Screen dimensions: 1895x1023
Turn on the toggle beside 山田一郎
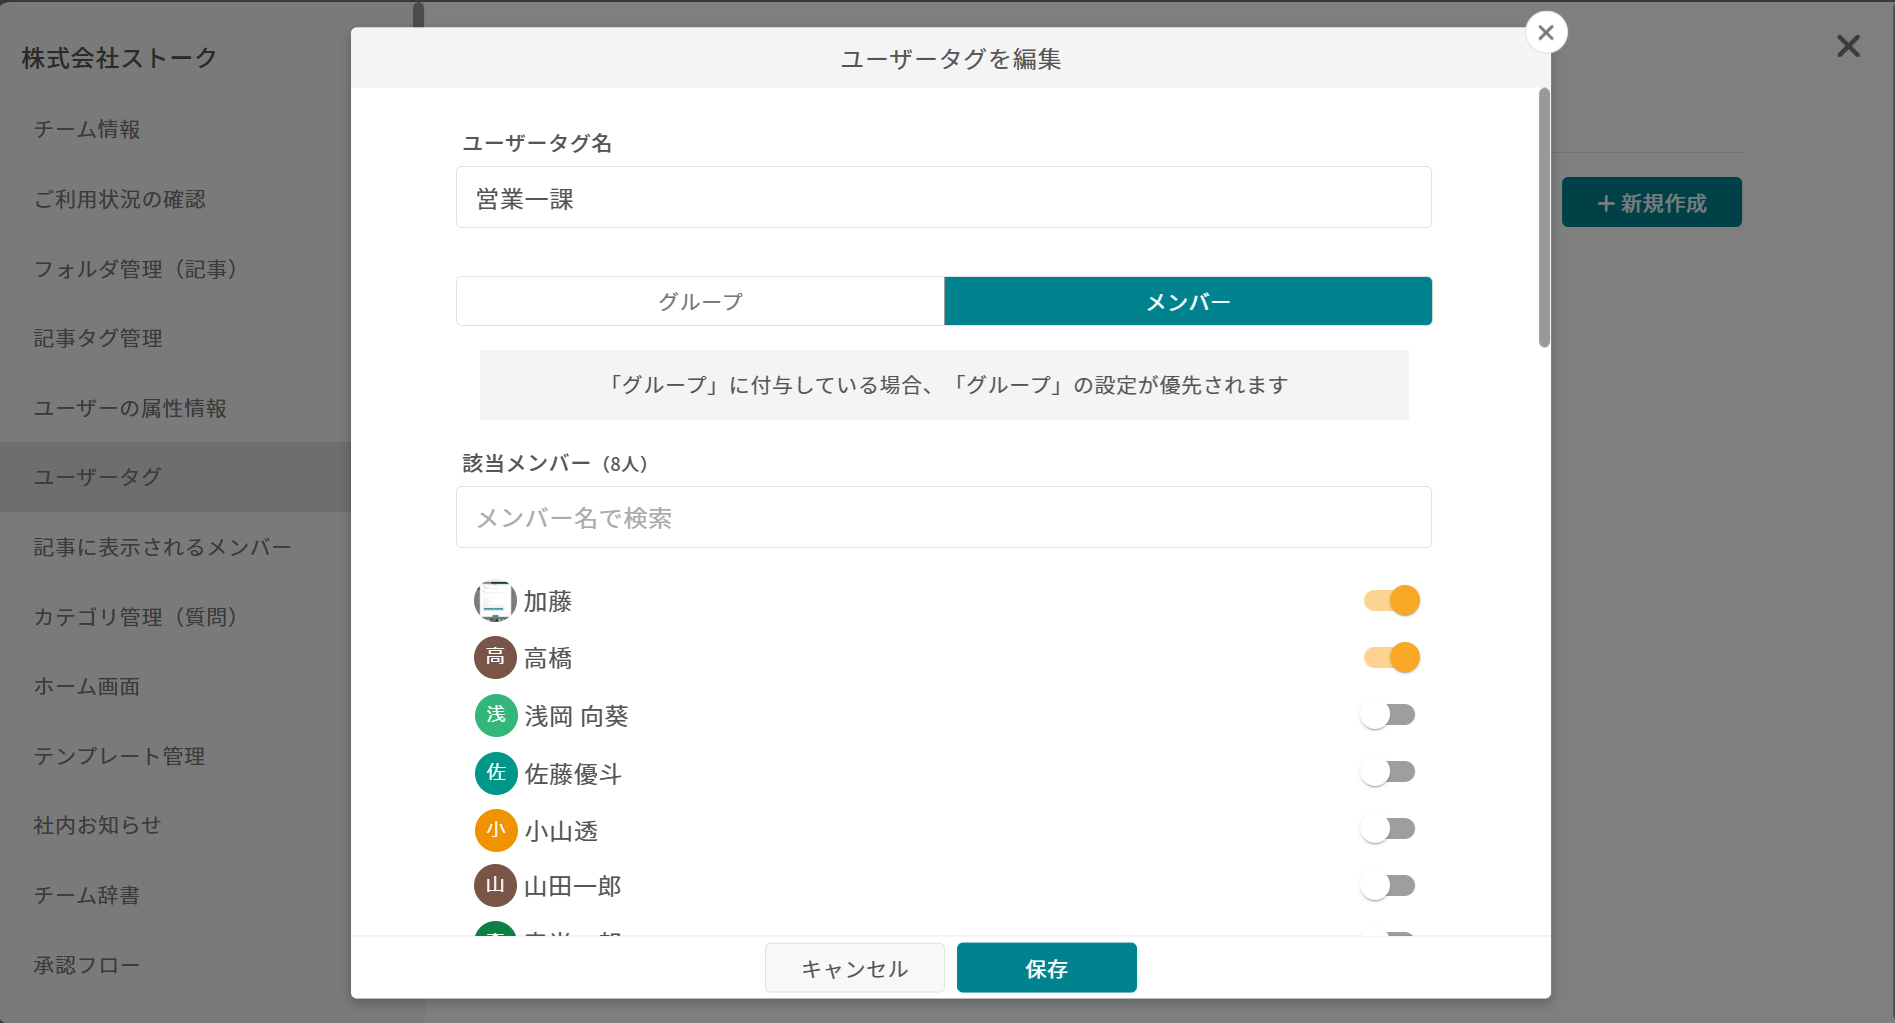[1389, 885]
